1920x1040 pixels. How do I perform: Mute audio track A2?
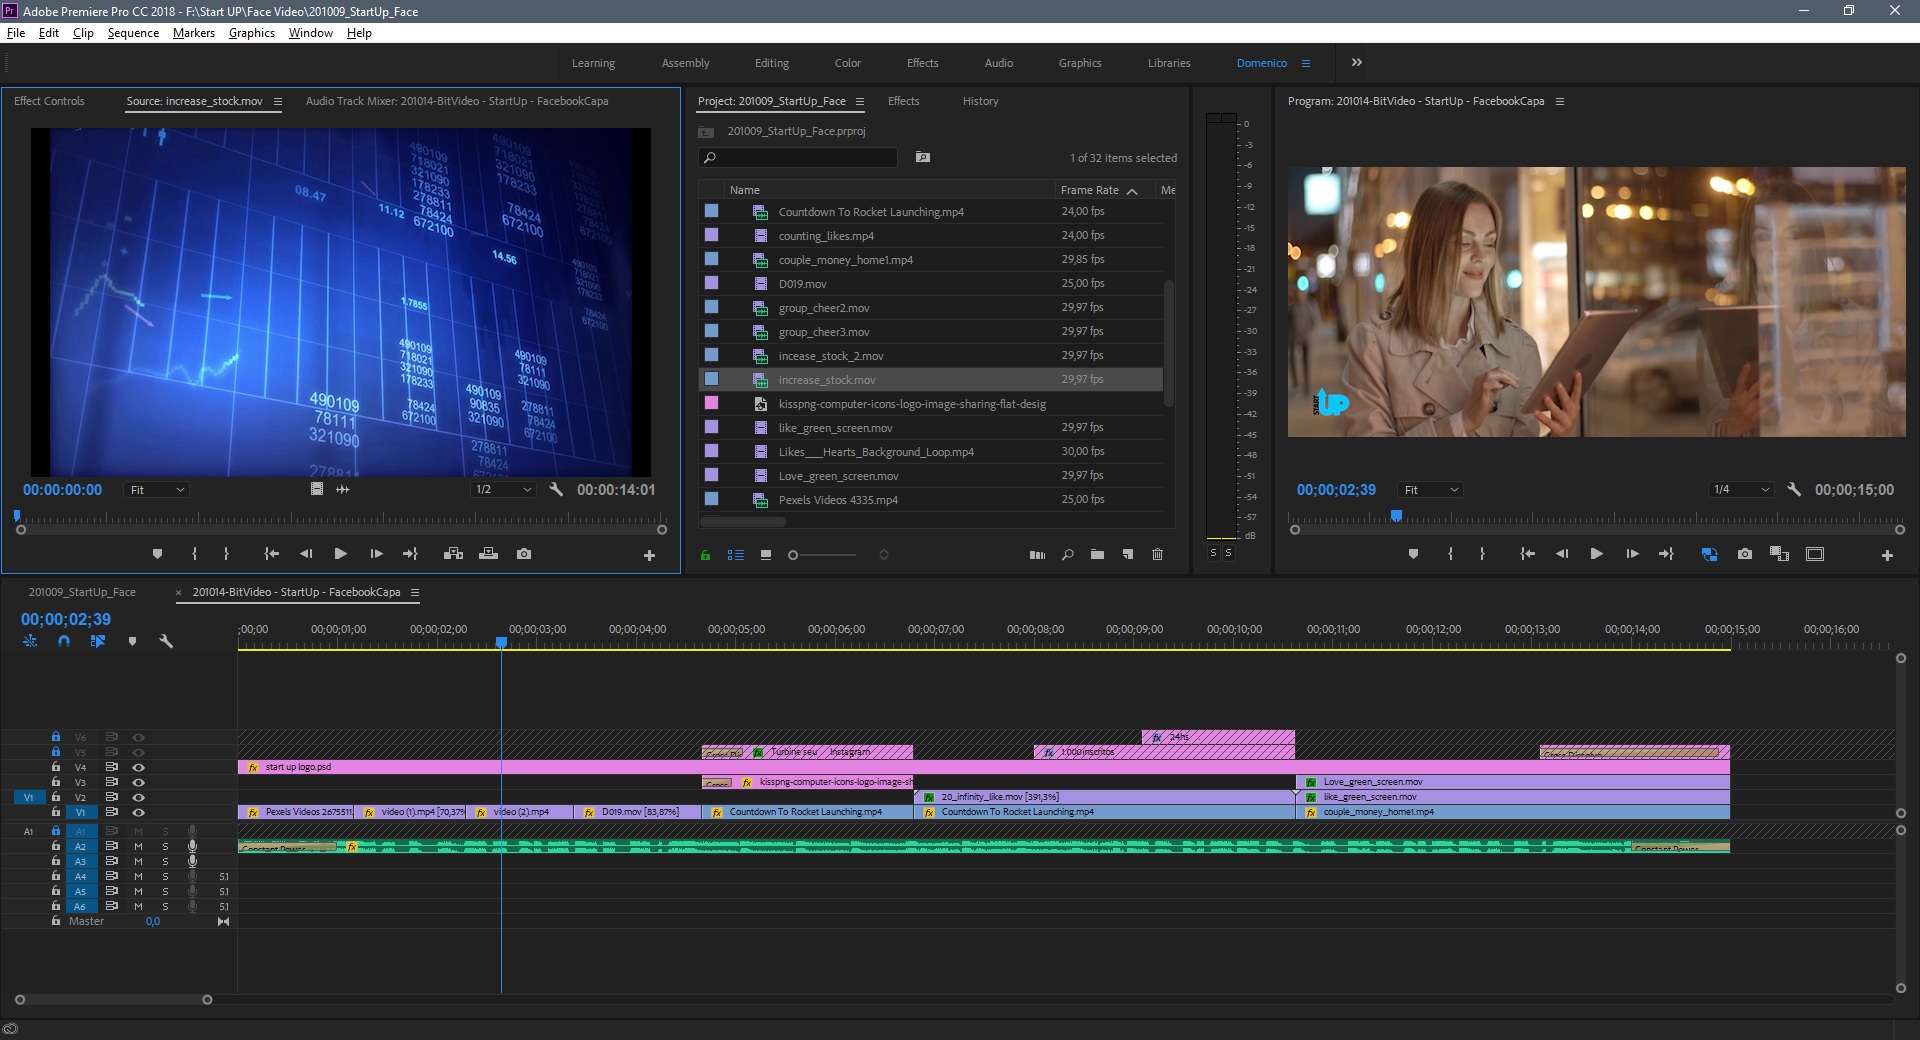[139, 847]
